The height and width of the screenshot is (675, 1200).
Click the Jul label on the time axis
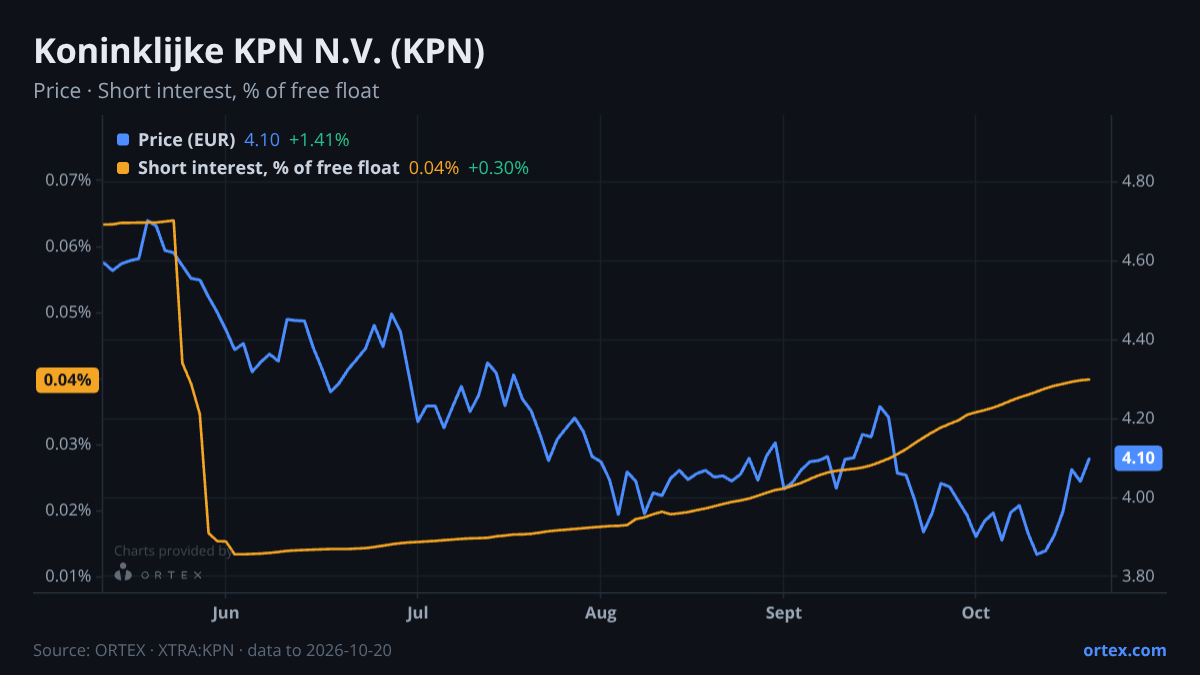(419, 613)
